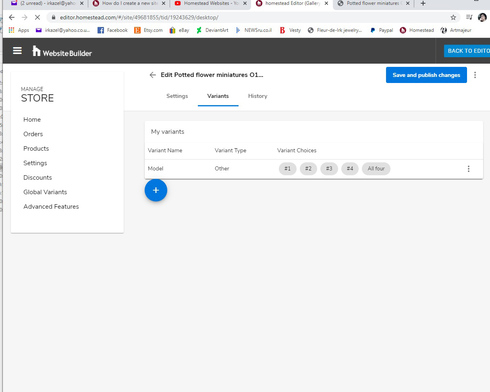Open the hamburger menu in Website Builder
The image size is (490, 392).
pyautogui.click(x=17, y=51)
